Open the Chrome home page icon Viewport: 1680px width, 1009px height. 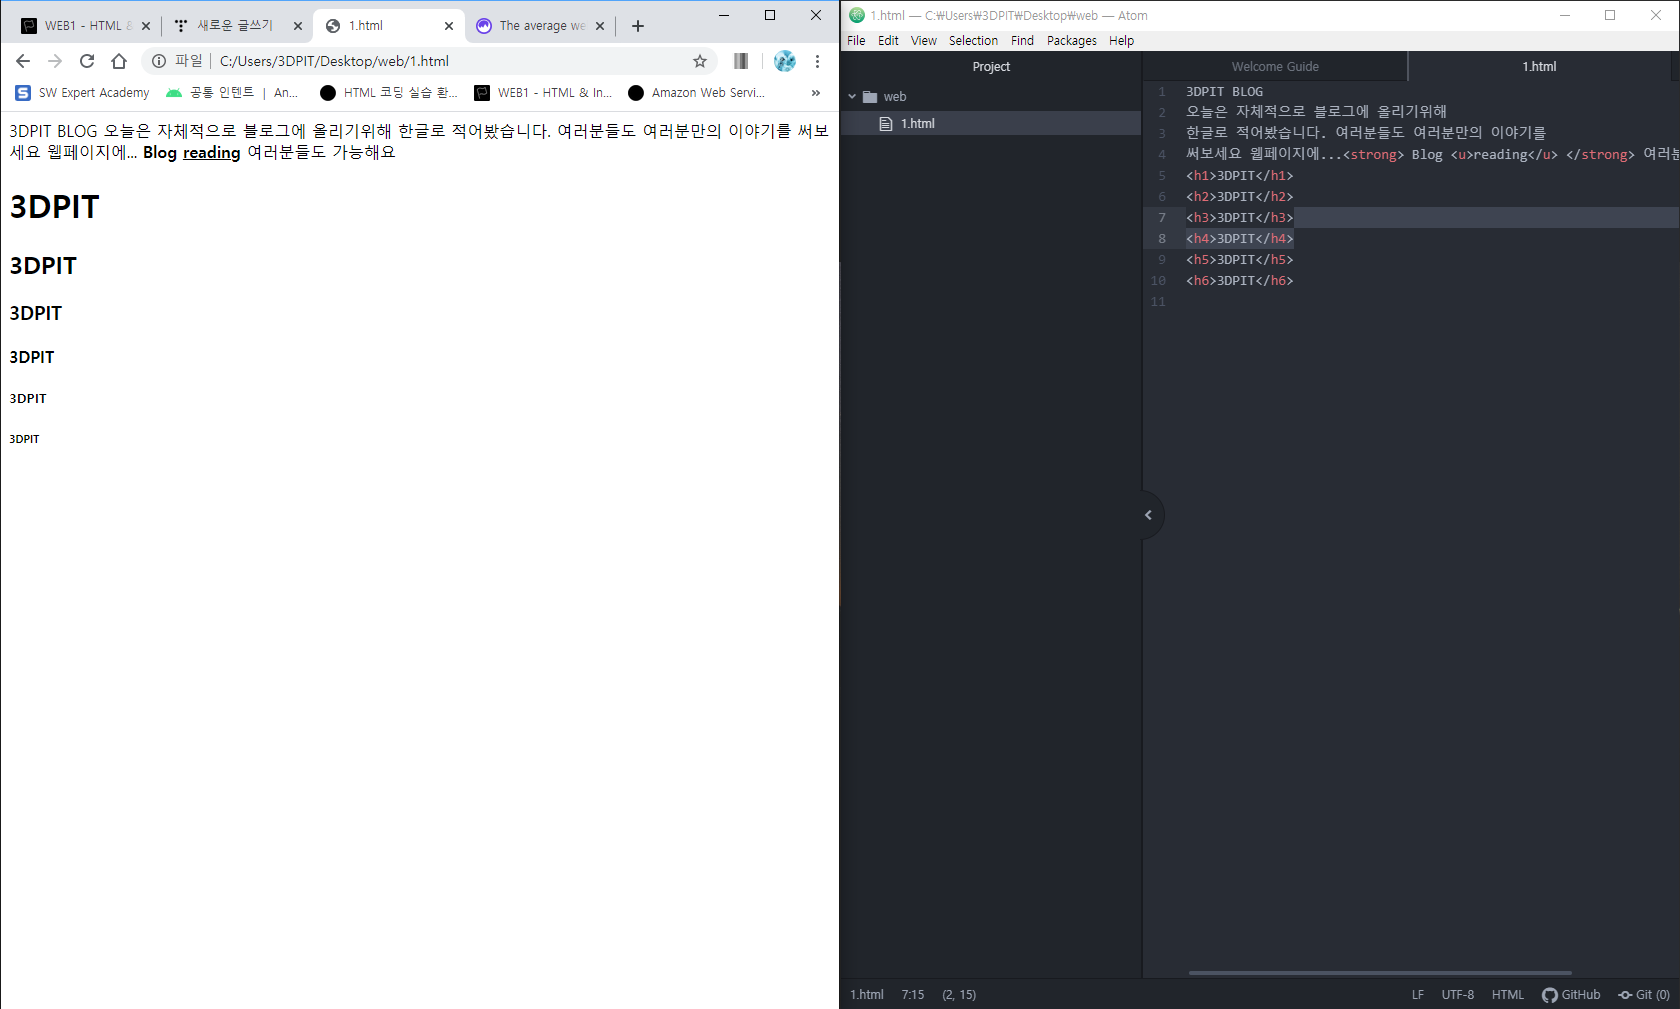click(x=119, y=61)
